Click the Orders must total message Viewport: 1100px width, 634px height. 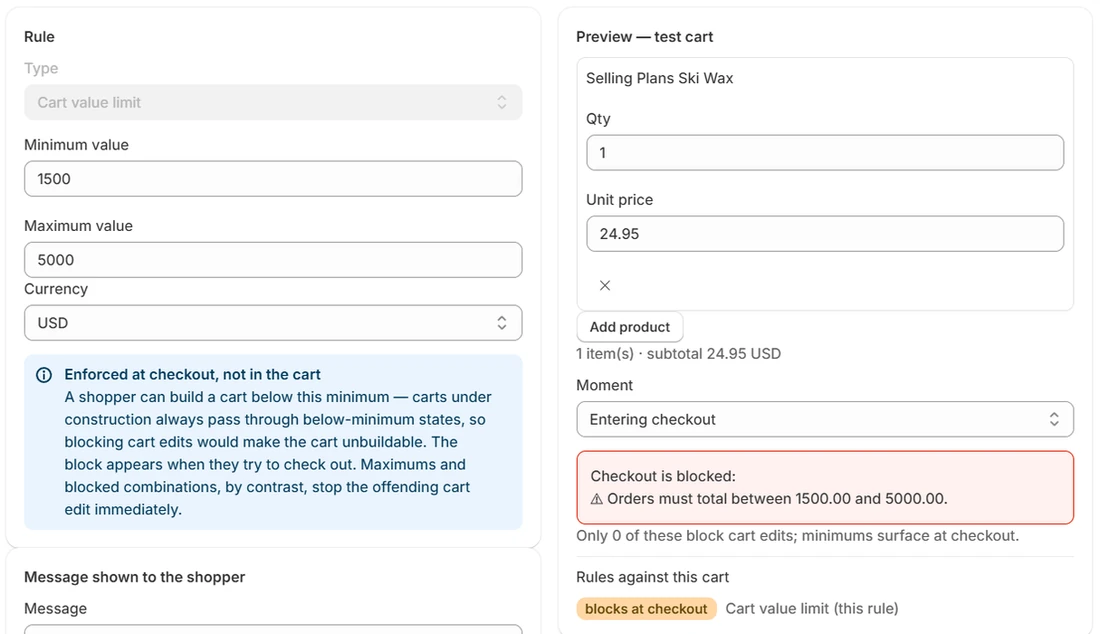777,499
